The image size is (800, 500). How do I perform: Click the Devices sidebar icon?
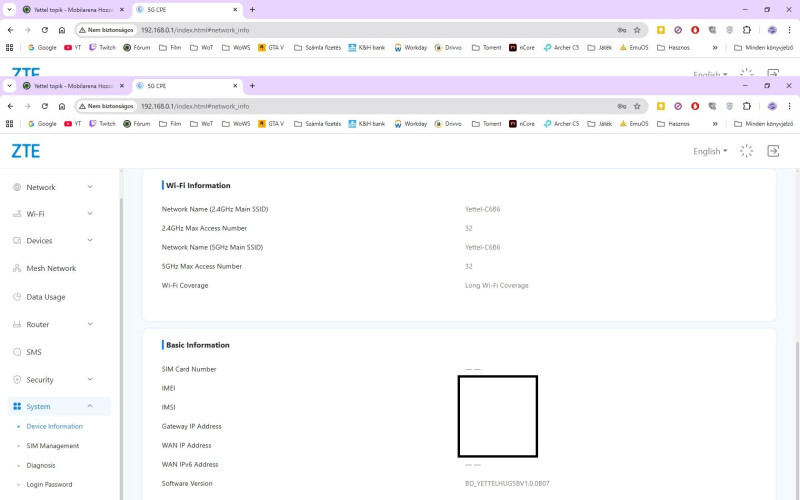click(17, 240)
